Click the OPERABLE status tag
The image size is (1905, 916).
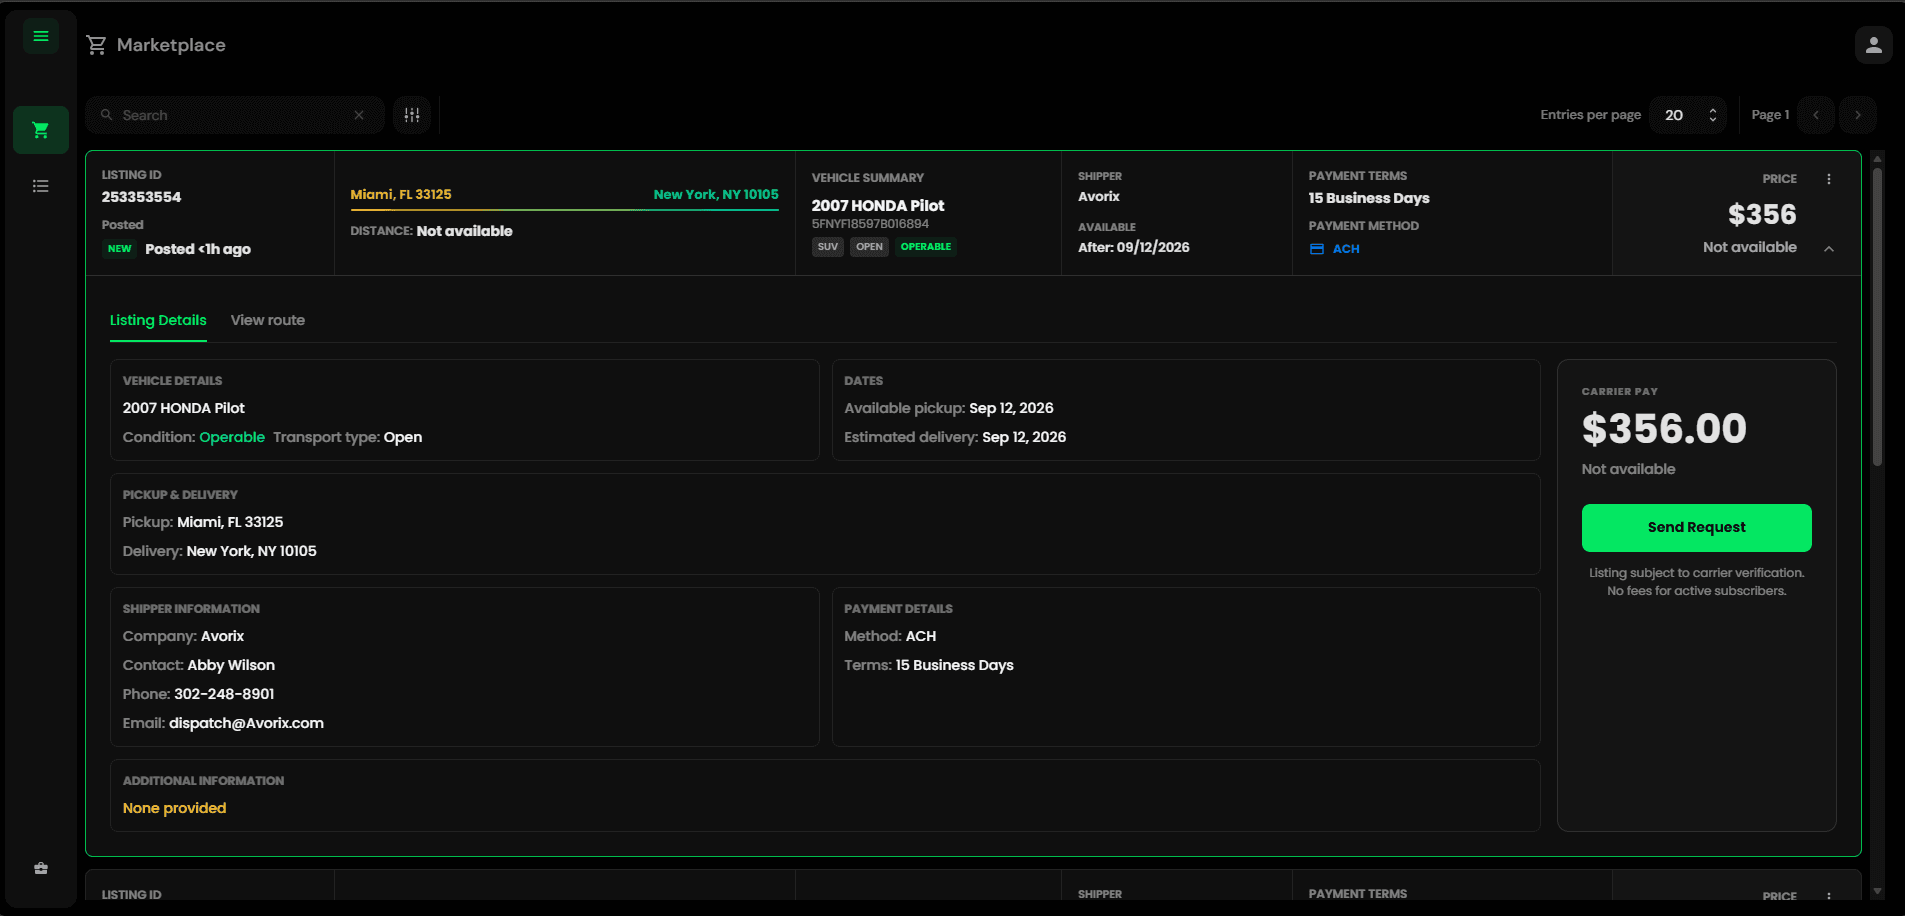[926, 247]
